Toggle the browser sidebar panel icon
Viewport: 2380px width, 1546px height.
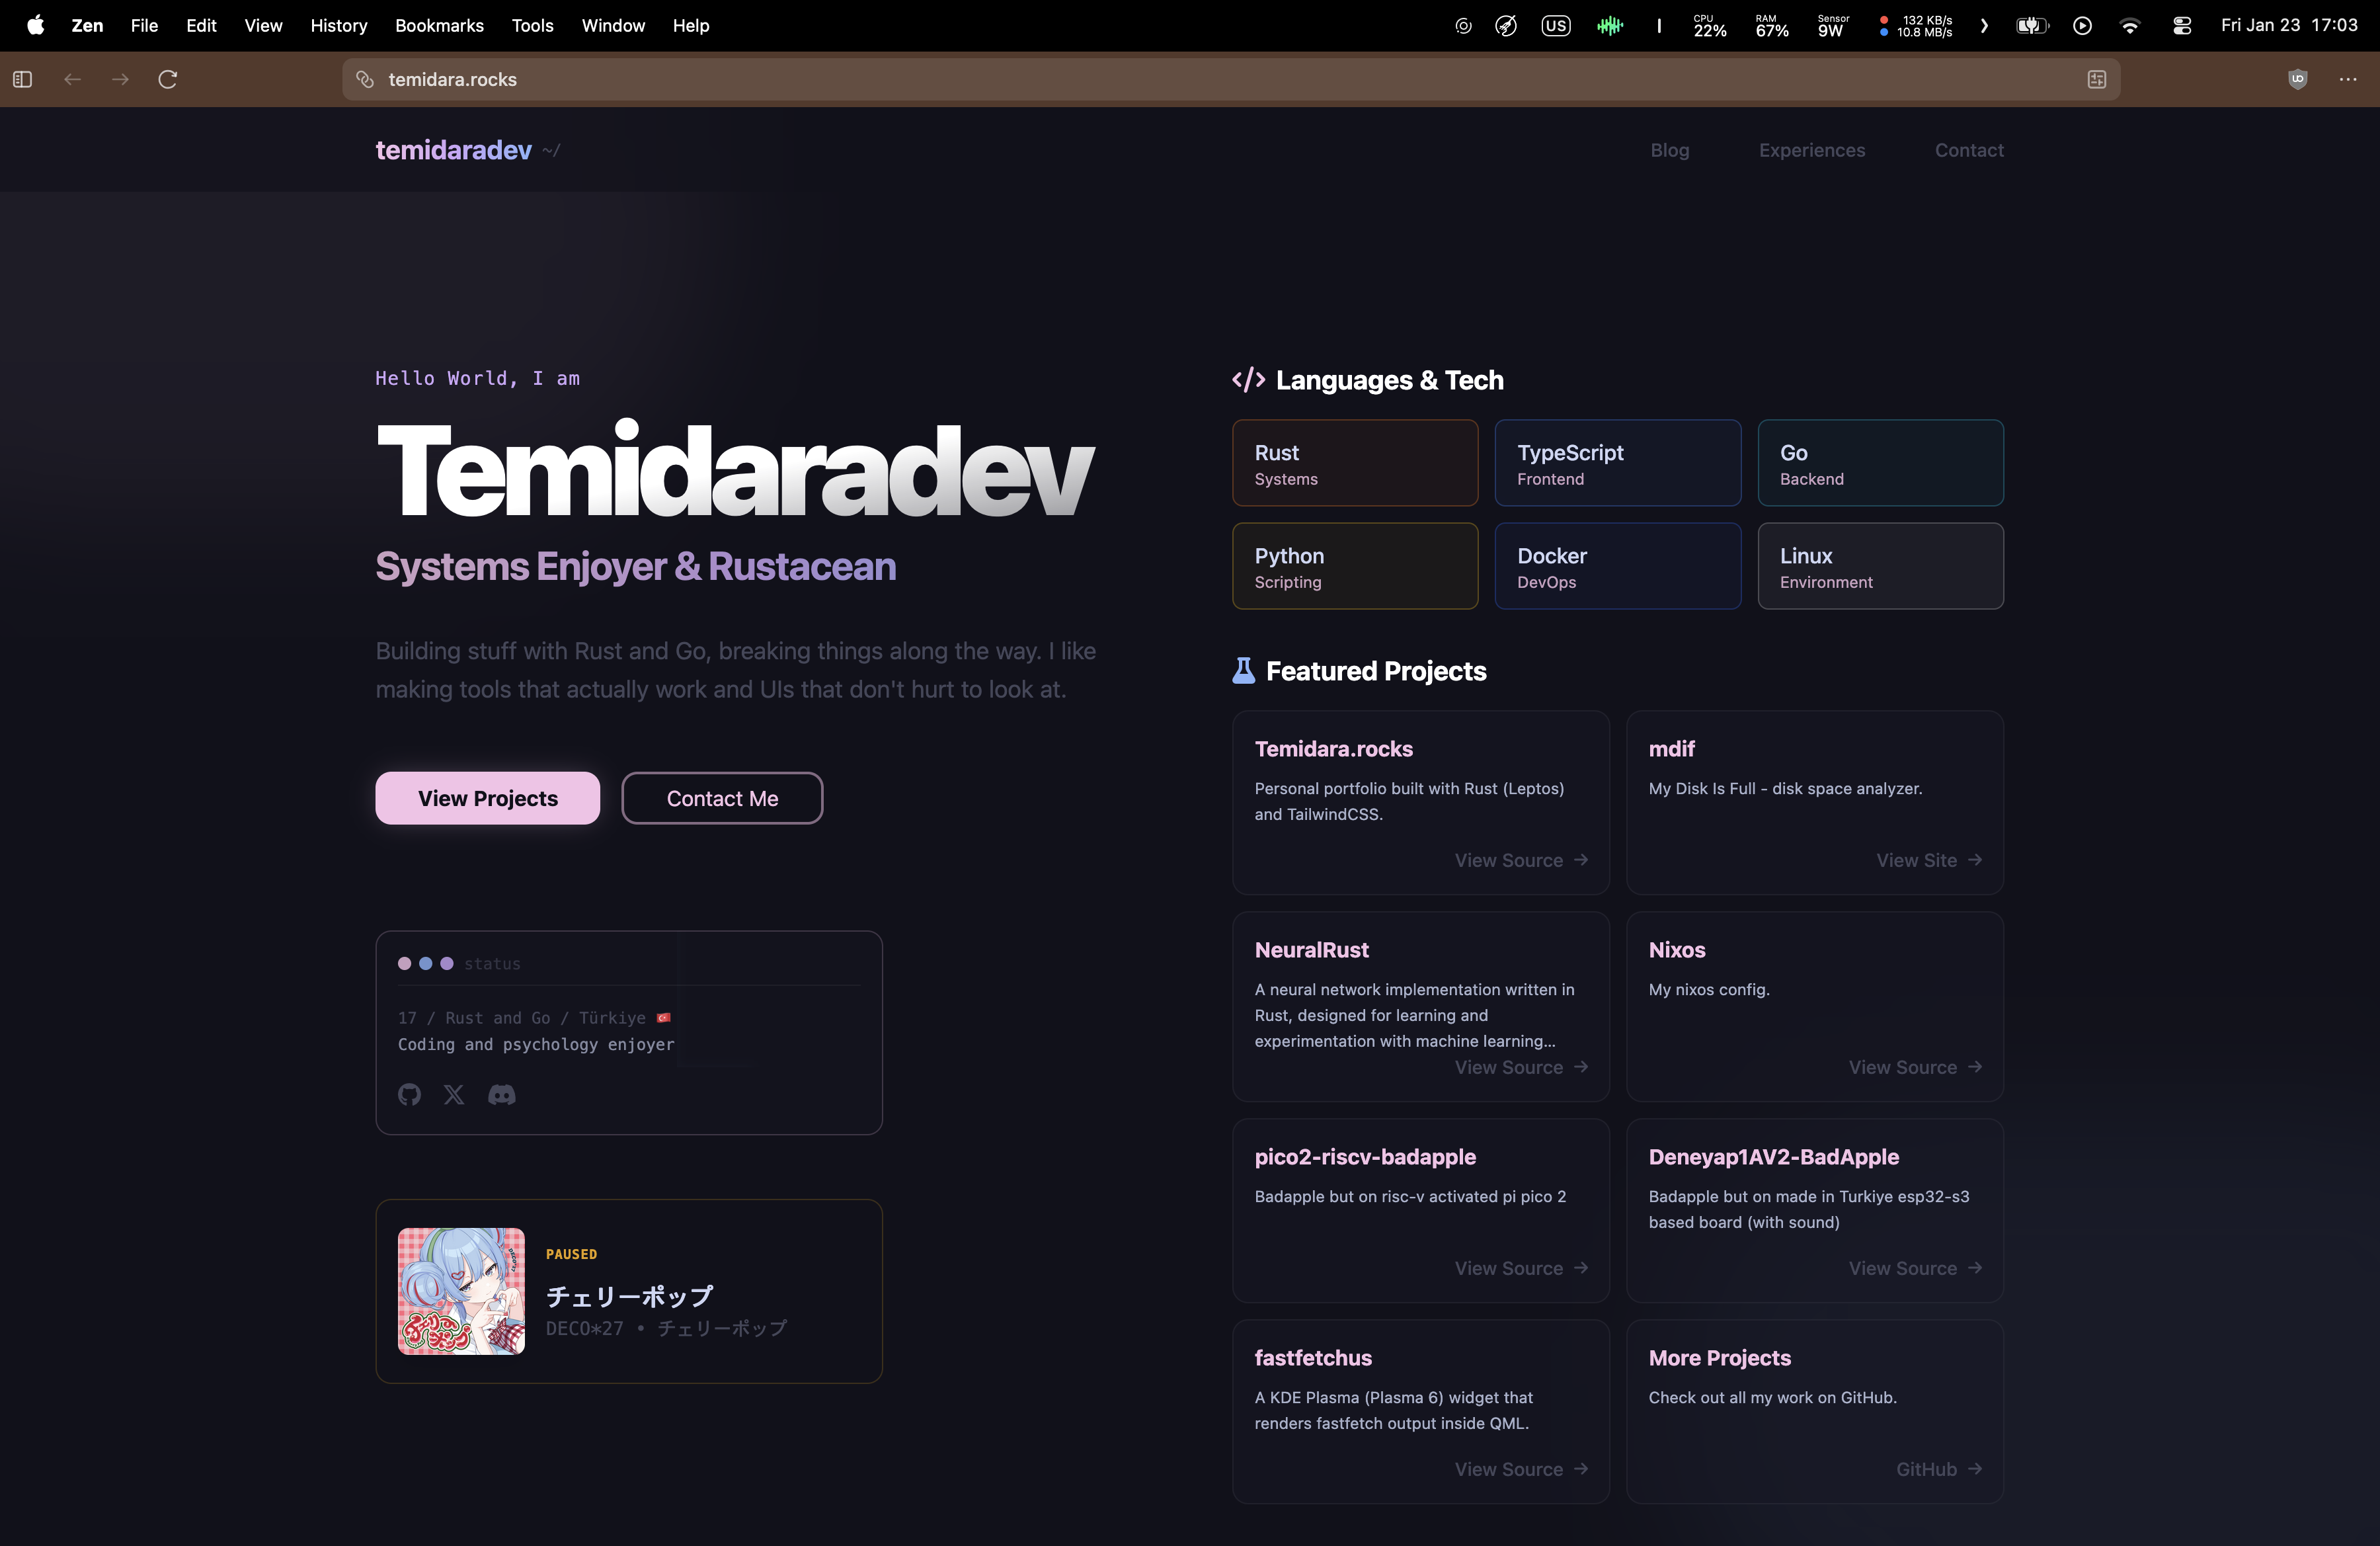[23, 79]
